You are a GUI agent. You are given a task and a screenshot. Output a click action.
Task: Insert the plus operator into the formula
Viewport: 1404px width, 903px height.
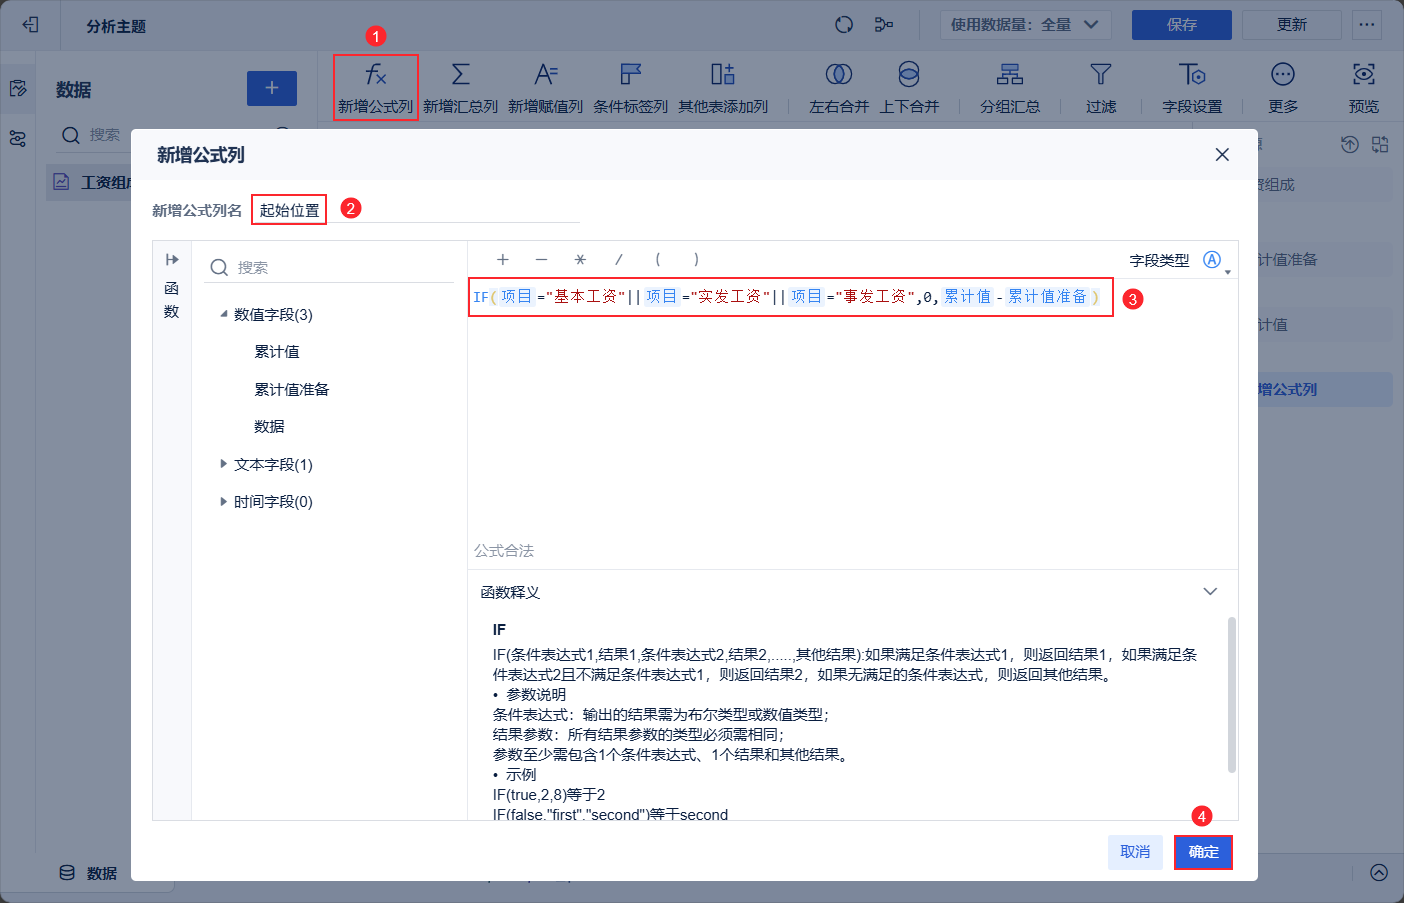pyautogui.click(x=503, y=259)
